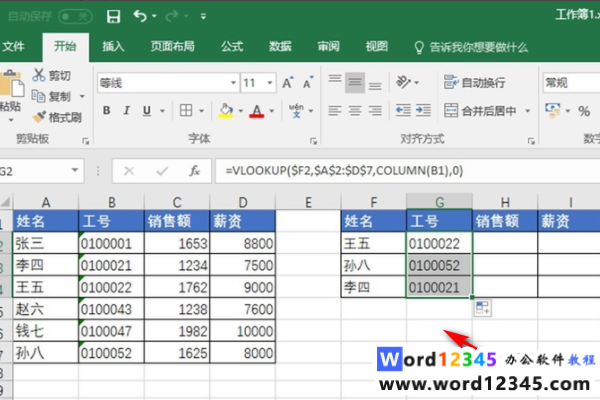Click the Insert Function fx icon
600x400 pixels.
[195, 171]
